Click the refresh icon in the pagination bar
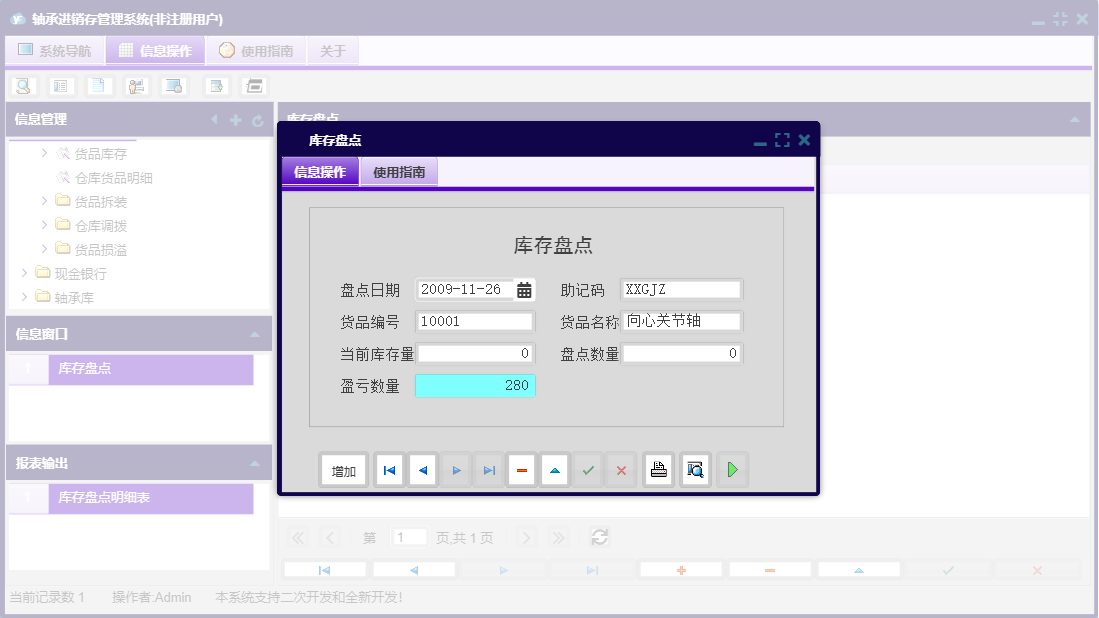1099x618 pixels. coord(599,537)
